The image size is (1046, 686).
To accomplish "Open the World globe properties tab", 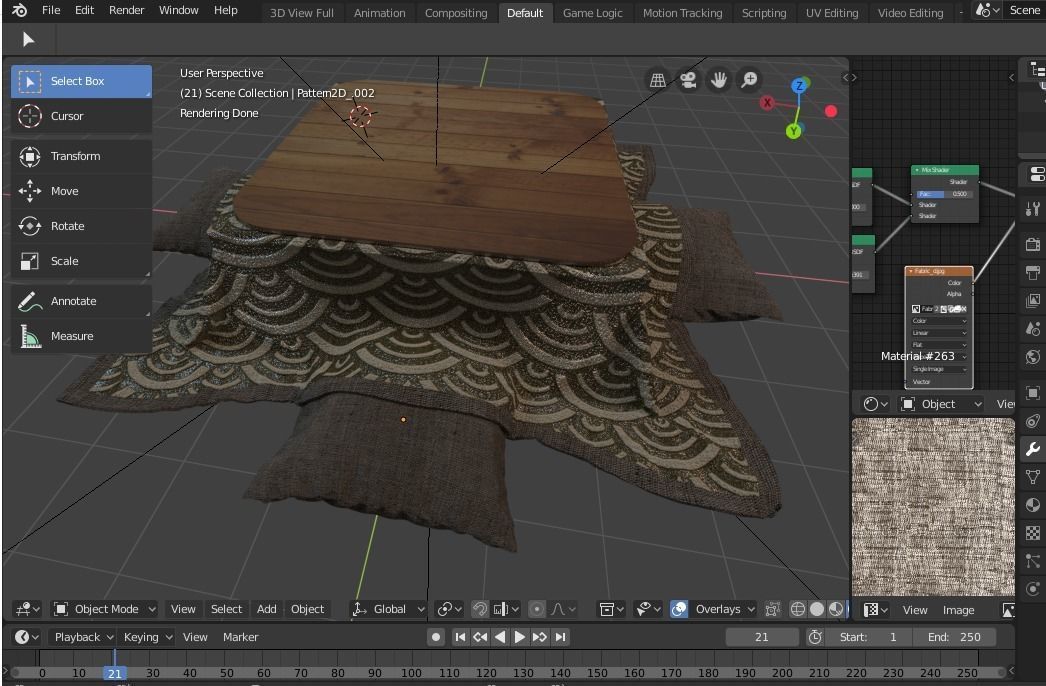I will click(1033, 357).
